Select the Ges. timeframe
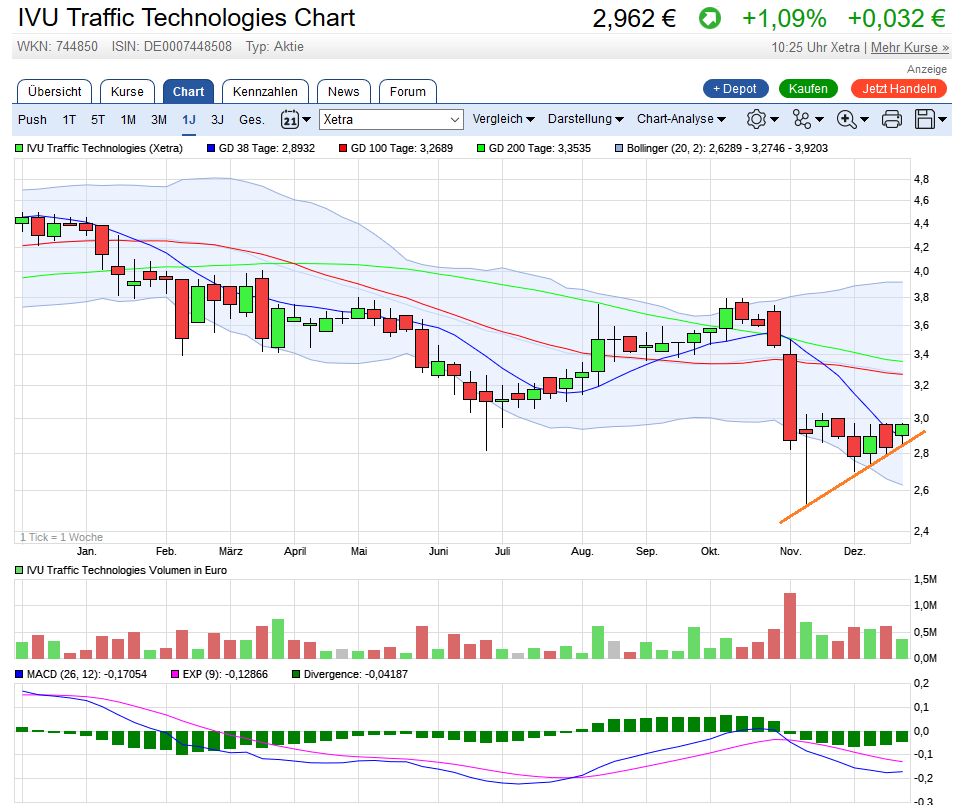 pyautogui.click(x=251, y=120)
